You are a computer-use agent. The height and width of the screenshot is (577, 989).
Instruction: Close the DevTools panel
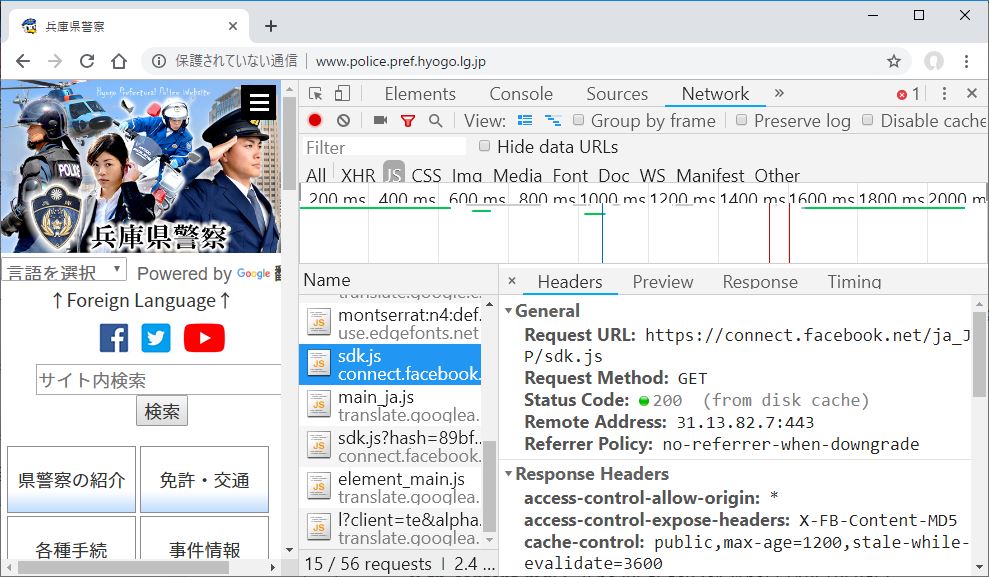click(x=972, y=93)
